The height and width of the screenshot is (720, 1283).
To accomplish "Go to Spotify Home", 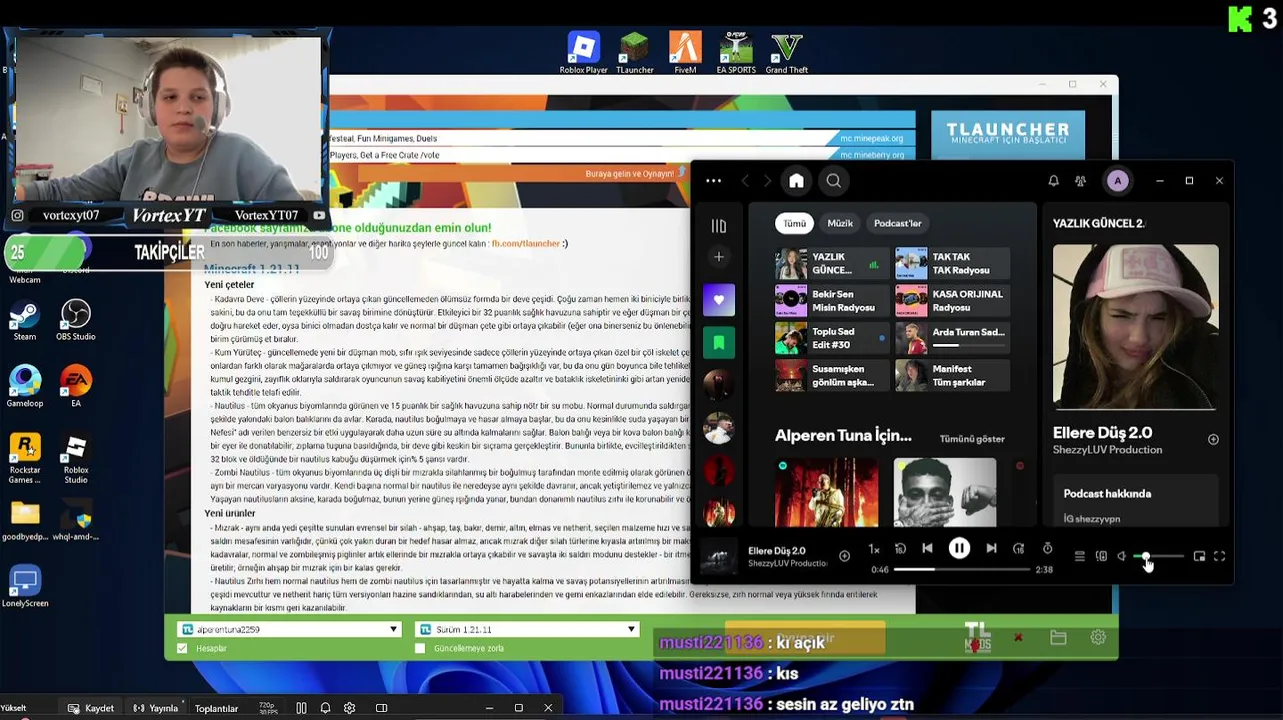I will (796, 181).
